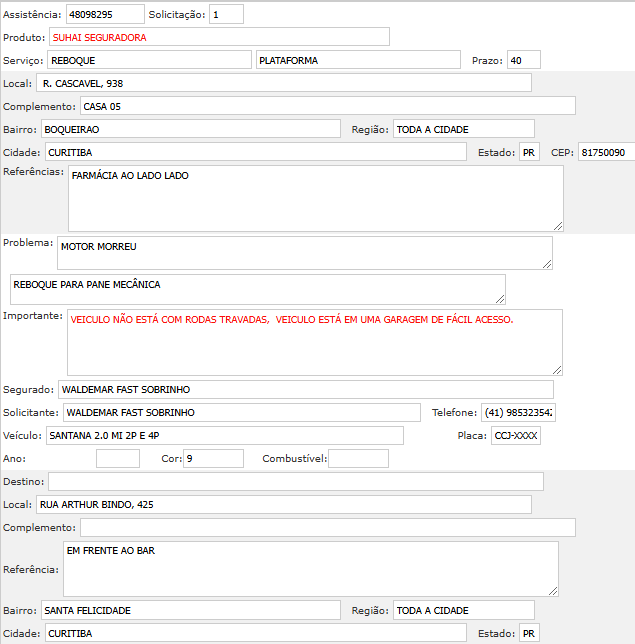Select the Solicitação number field
Image resolution: width=635 pixels, height=644 pixels.
click(x=226, y=14)
